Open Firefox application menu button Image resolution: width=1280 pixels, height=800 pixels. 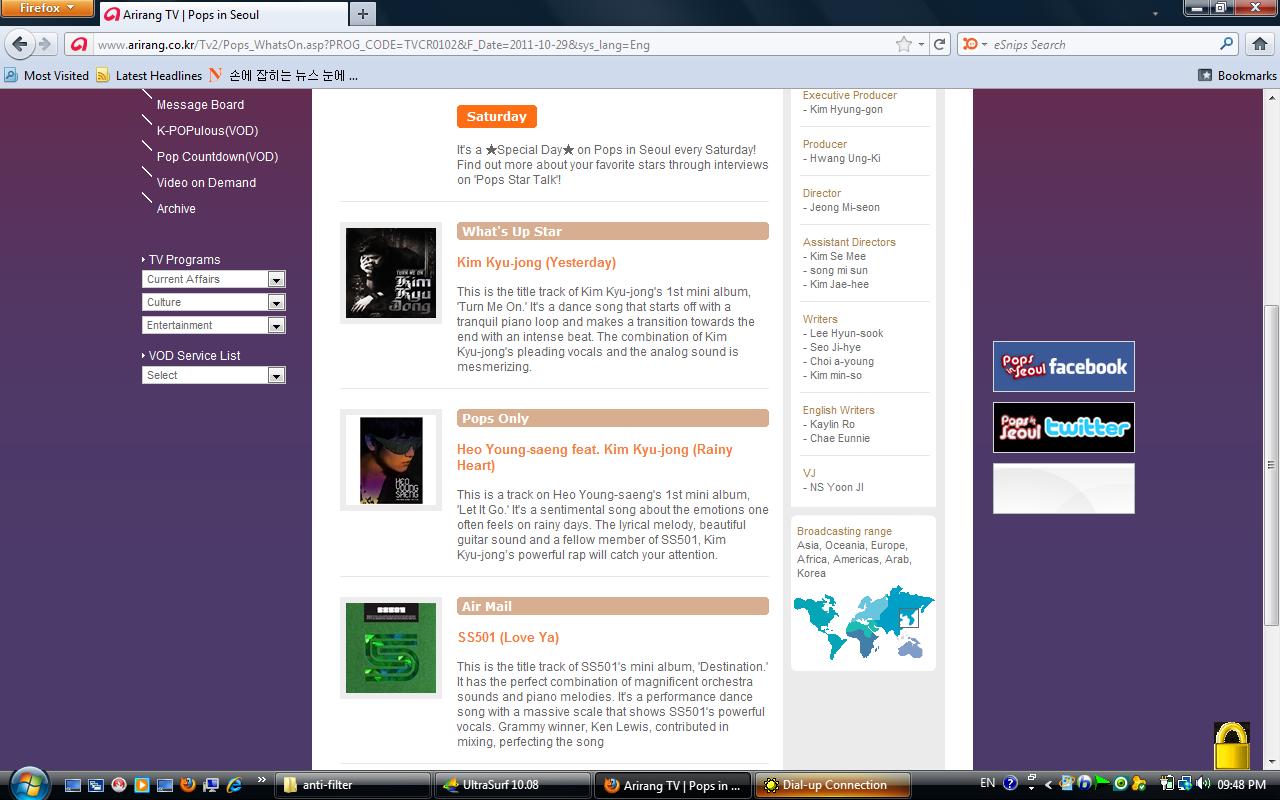click(x=47, y=9)
